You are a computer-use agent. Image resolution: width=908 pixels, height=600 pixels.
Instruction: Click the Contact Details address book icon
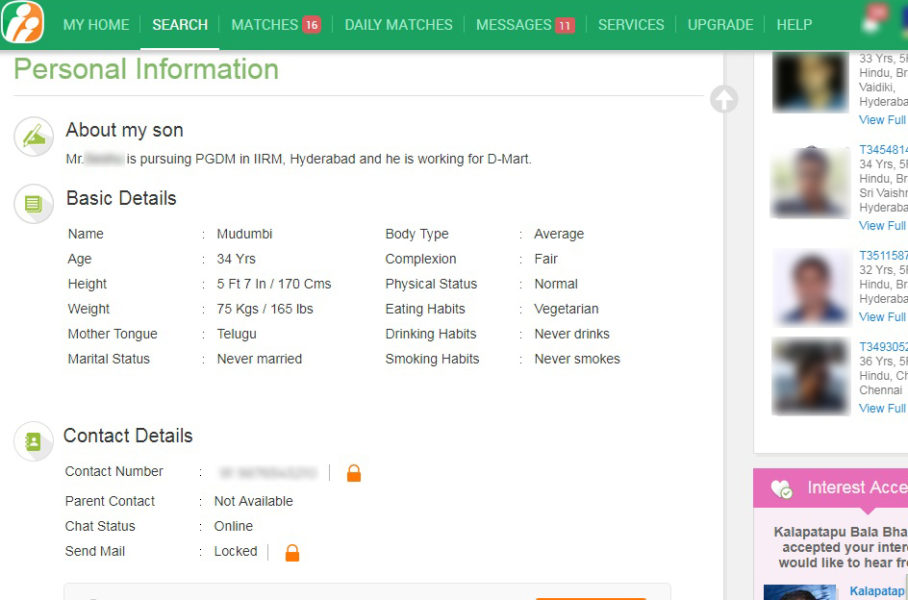coord(34,441)
